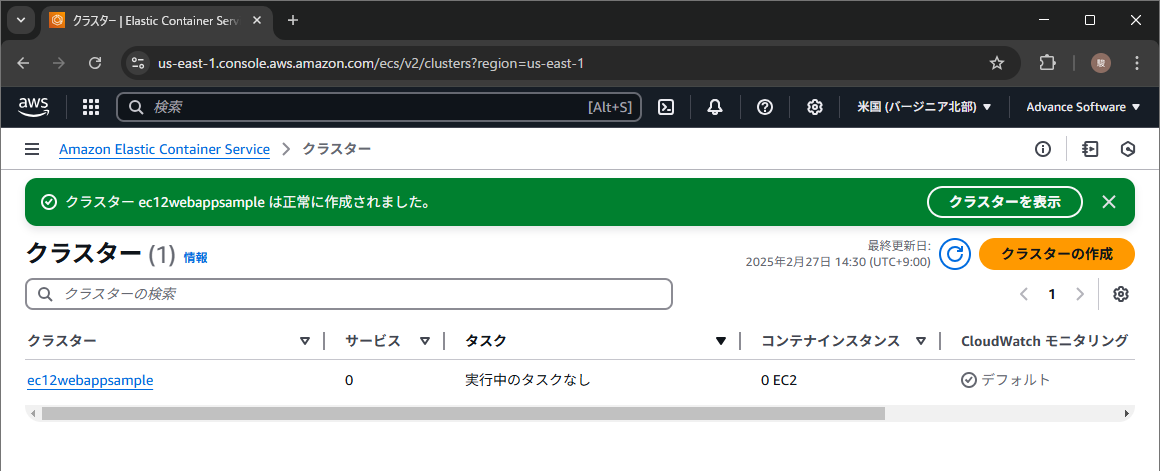This screenshot has width=1160, height=471.
Task: Open the notifications bell
Action: click(x=715, y=107)
